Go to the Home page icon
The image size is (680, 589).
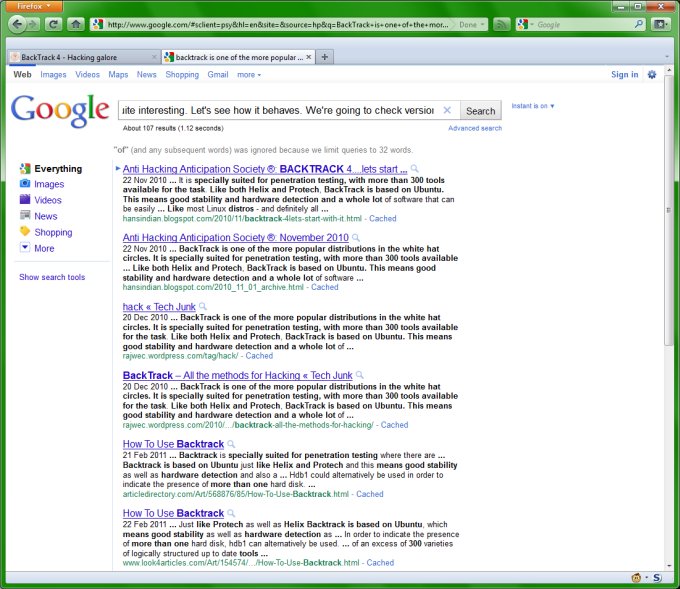point(75,24)
